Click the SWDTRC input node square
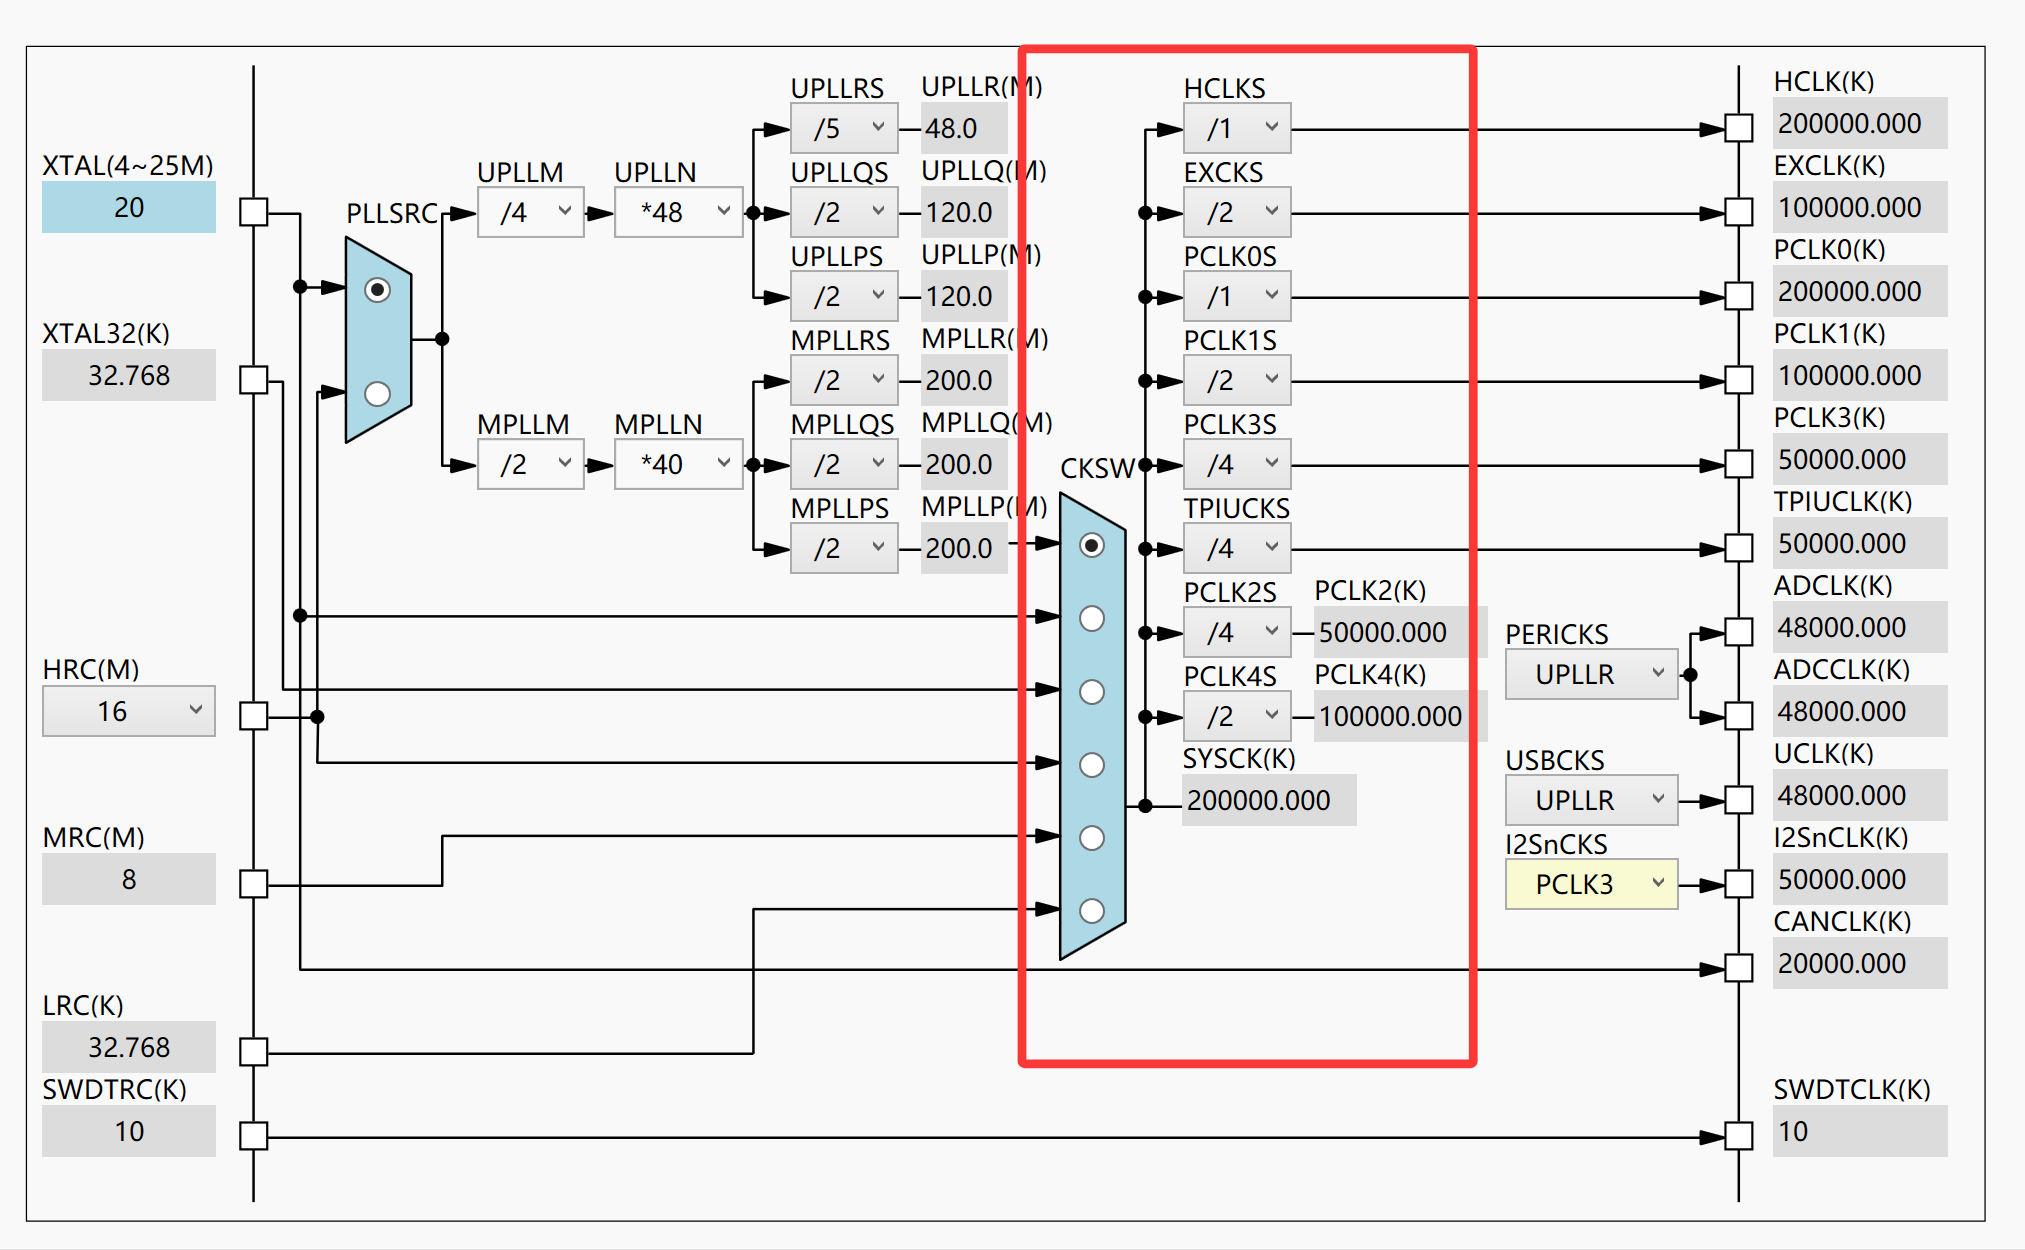The height and width of the screenshot is (1250, 2025). pos(254,1136)
